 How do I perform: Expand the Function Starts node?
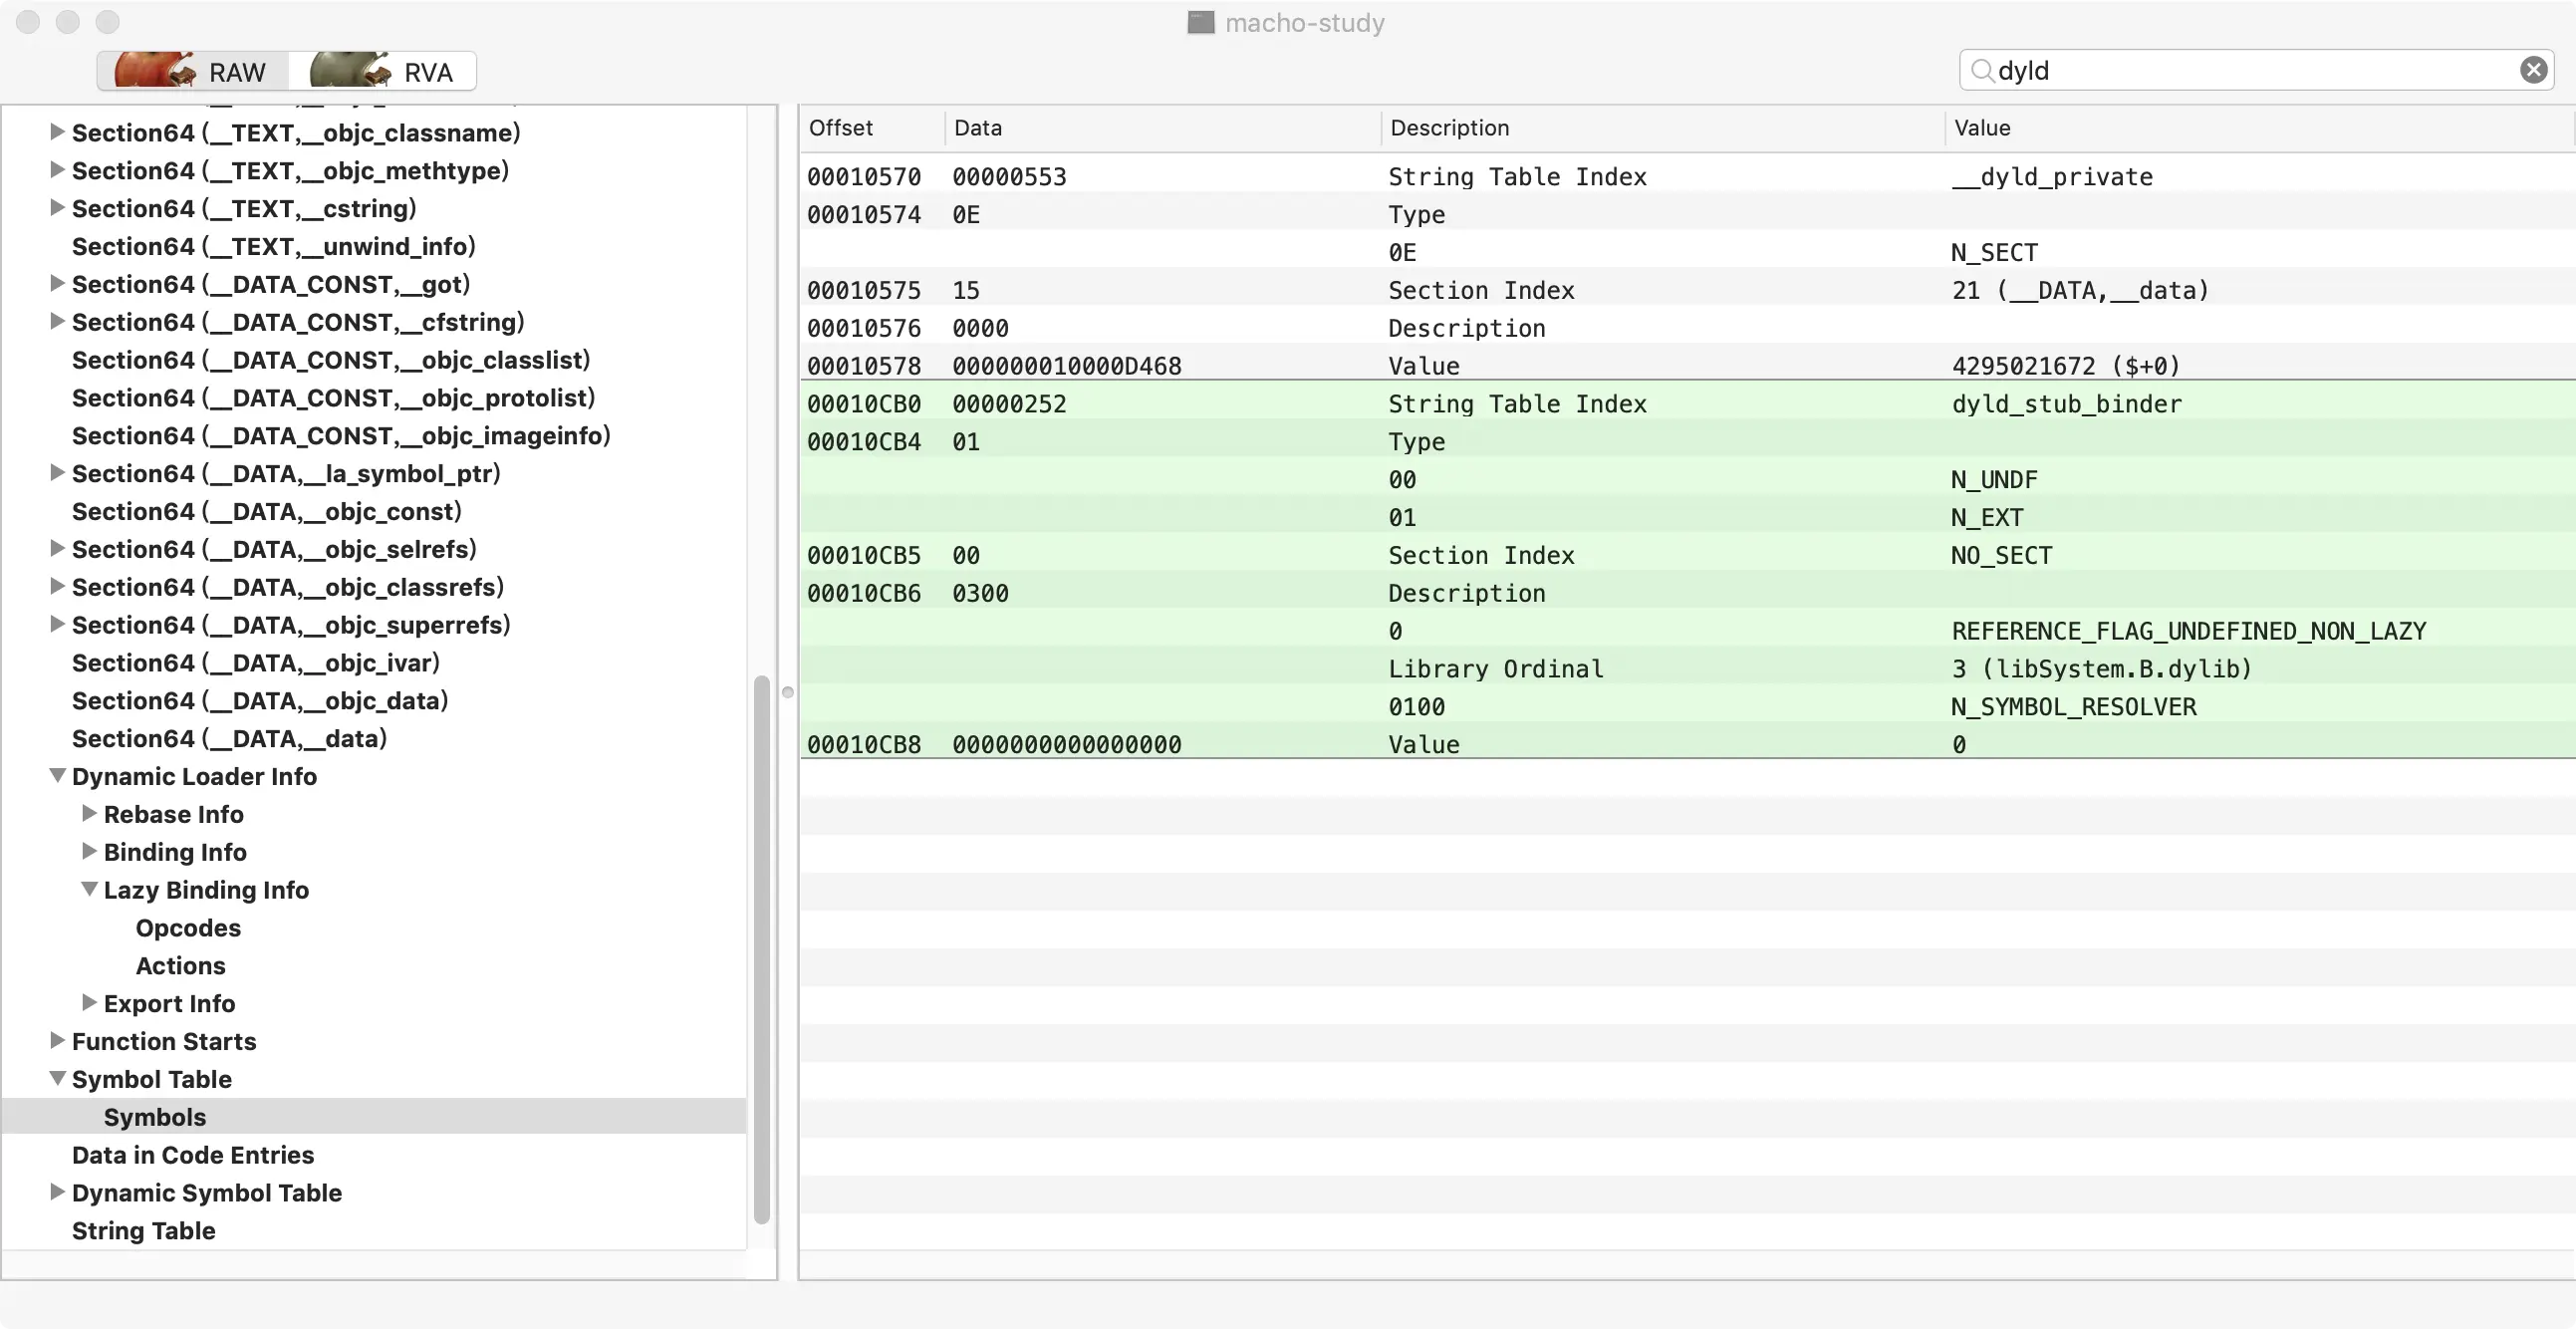[x=58, y=1040]
